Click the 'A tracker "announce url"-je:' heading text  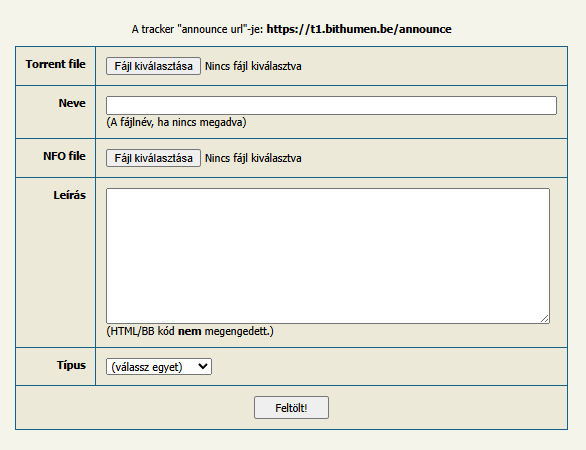point(197,29)
